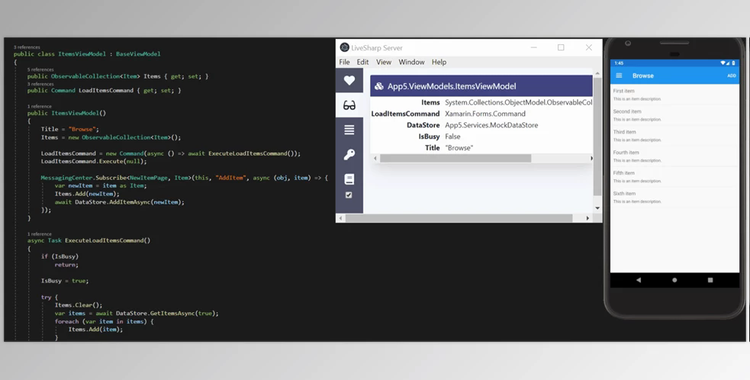Screen dimensions: 750x380
Task: Click left arrow of LiveSharp bottom scrollbar
Action: tap(341, 218)
